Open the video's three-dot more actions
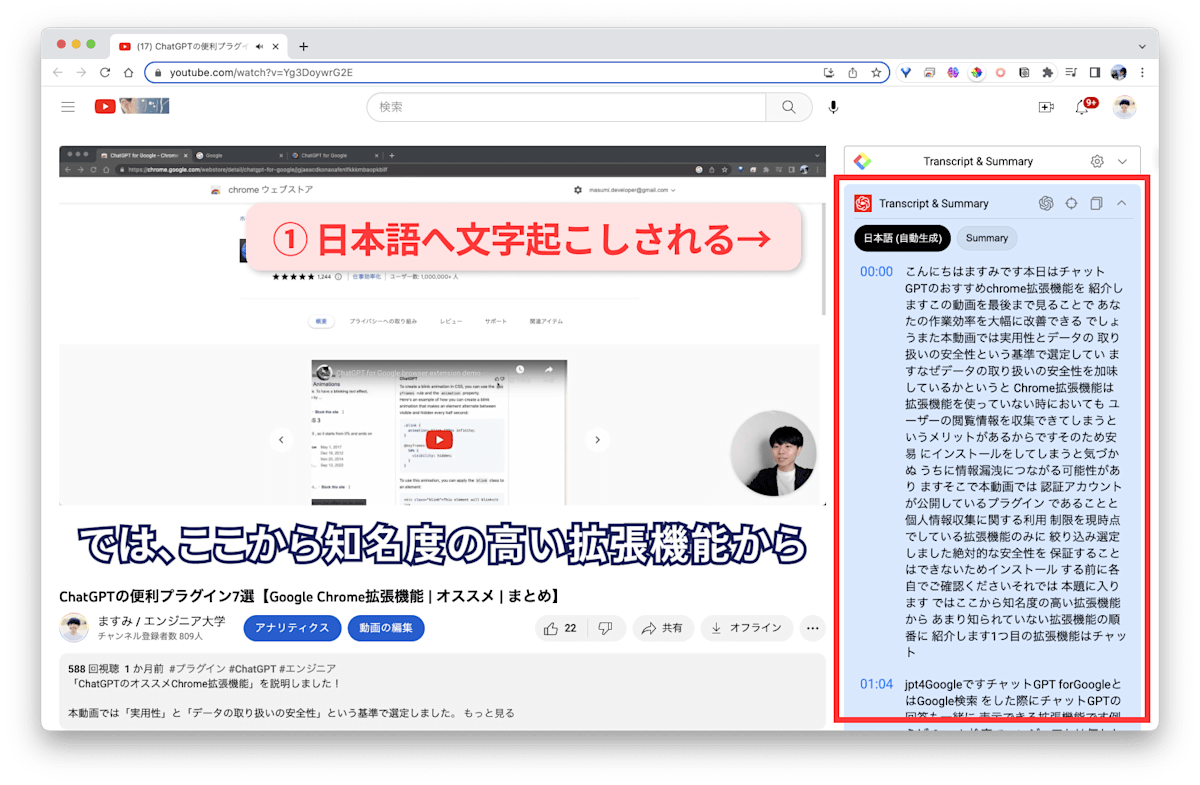The width and height of the screenshot is (1200, 785). coord(813,628)
